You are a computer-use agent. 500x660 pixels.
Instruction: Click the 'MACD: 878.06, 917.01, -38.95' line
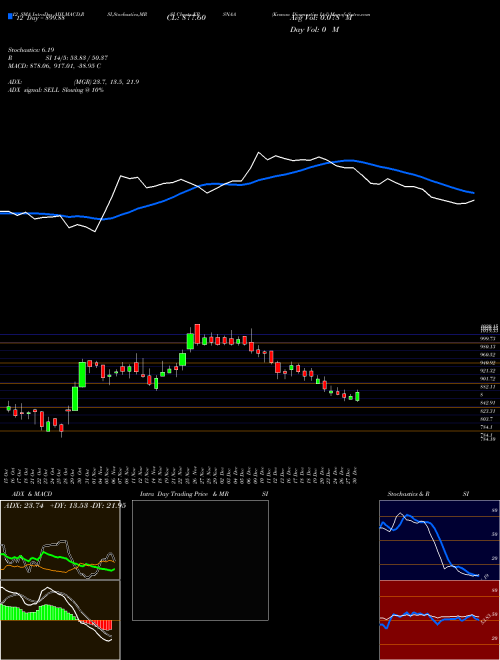click(55, 66)
